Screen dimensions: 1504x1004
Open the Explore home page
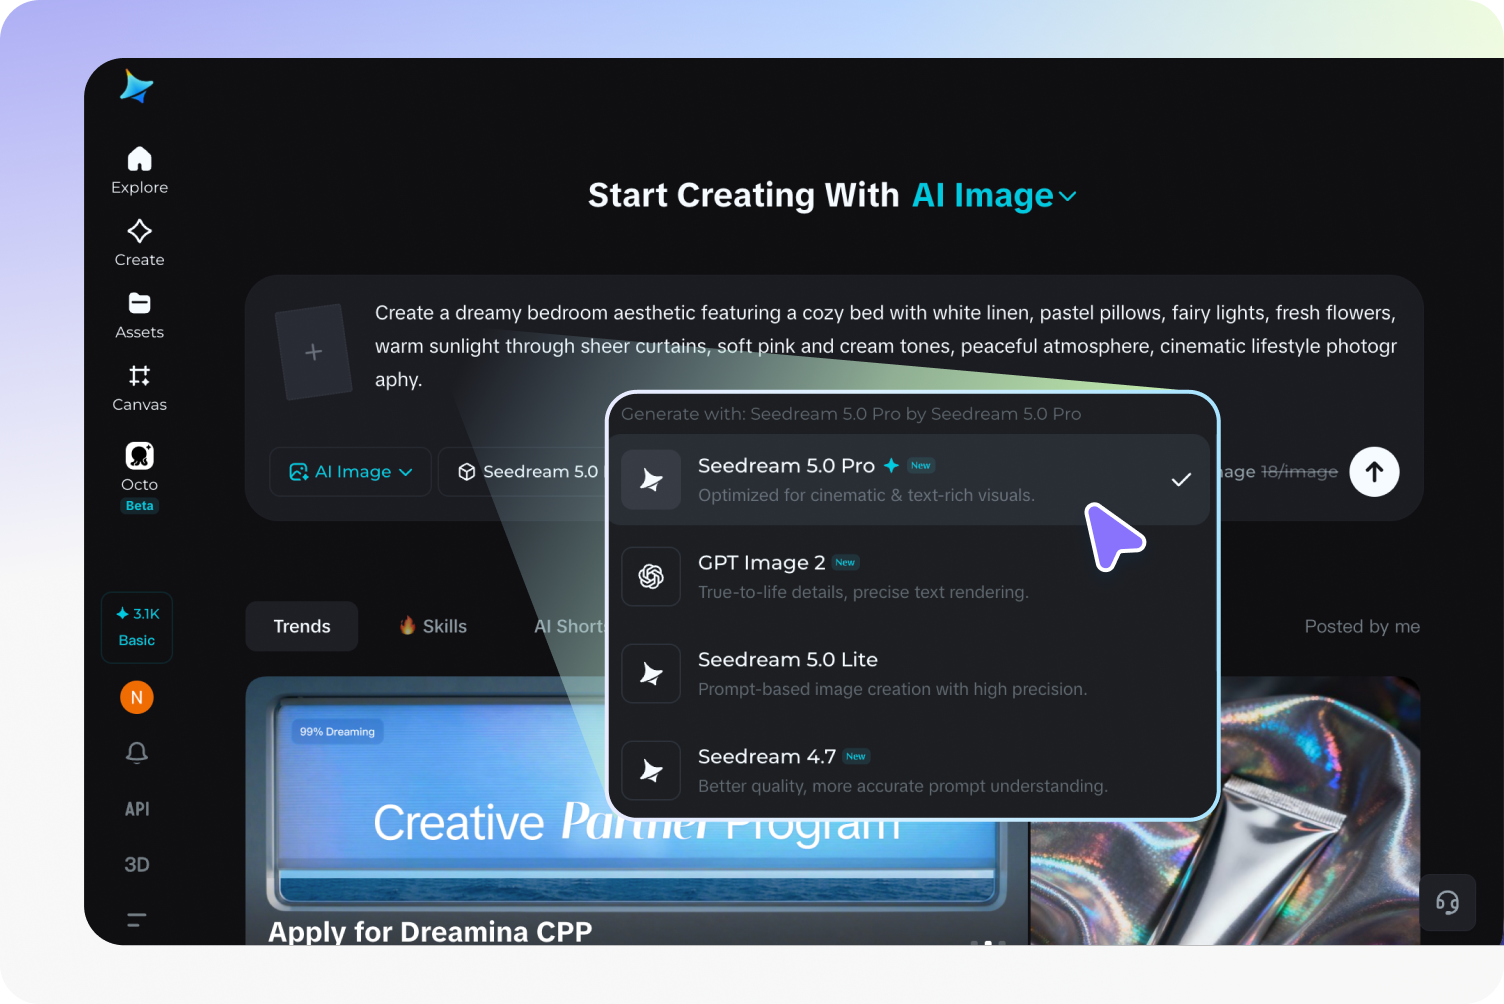[x=139, y=170]
